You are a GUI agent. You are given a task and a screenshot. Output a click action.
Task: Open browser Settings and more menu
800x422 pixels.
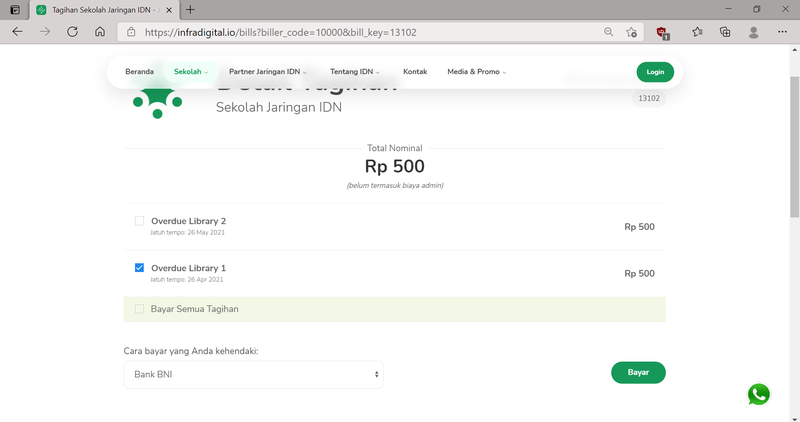coord(782,32)
